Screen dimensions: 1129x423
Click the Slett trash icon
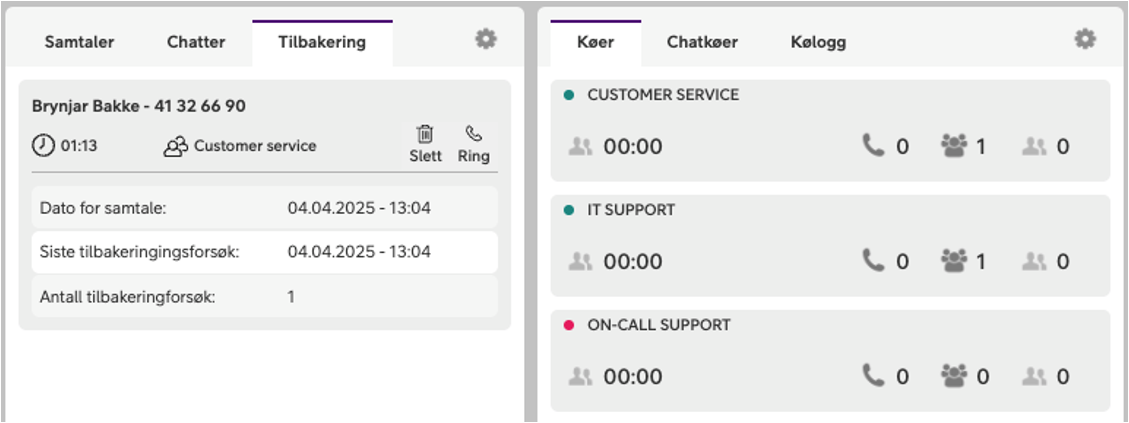425,133
